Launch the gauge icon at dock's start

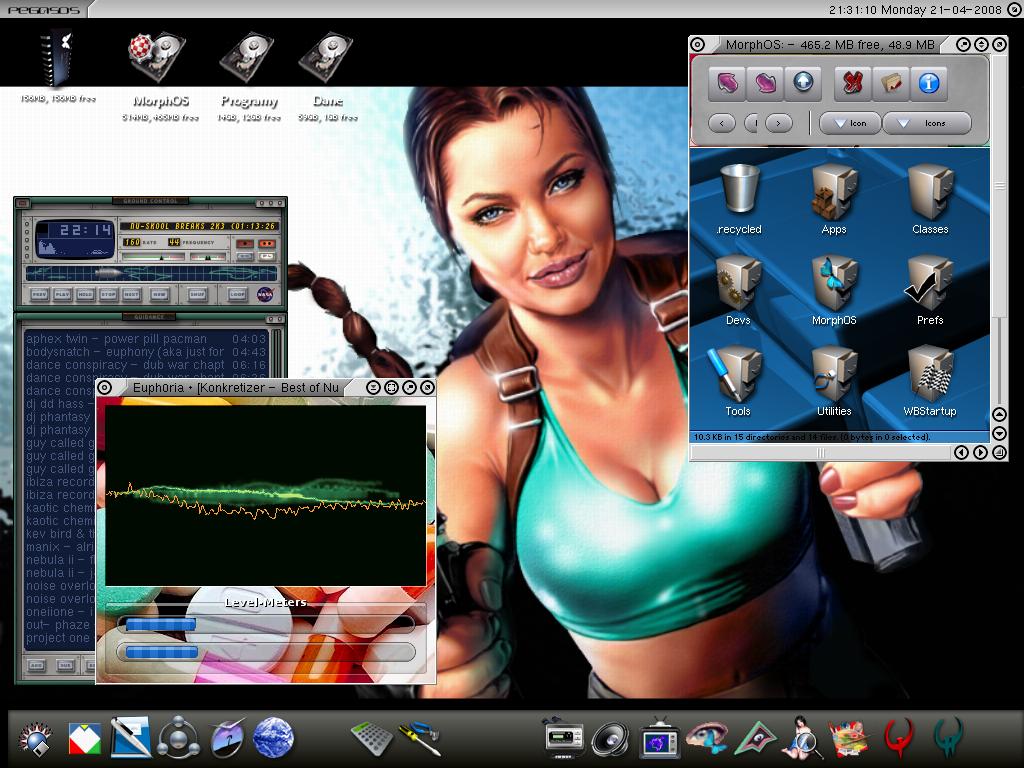35,739
